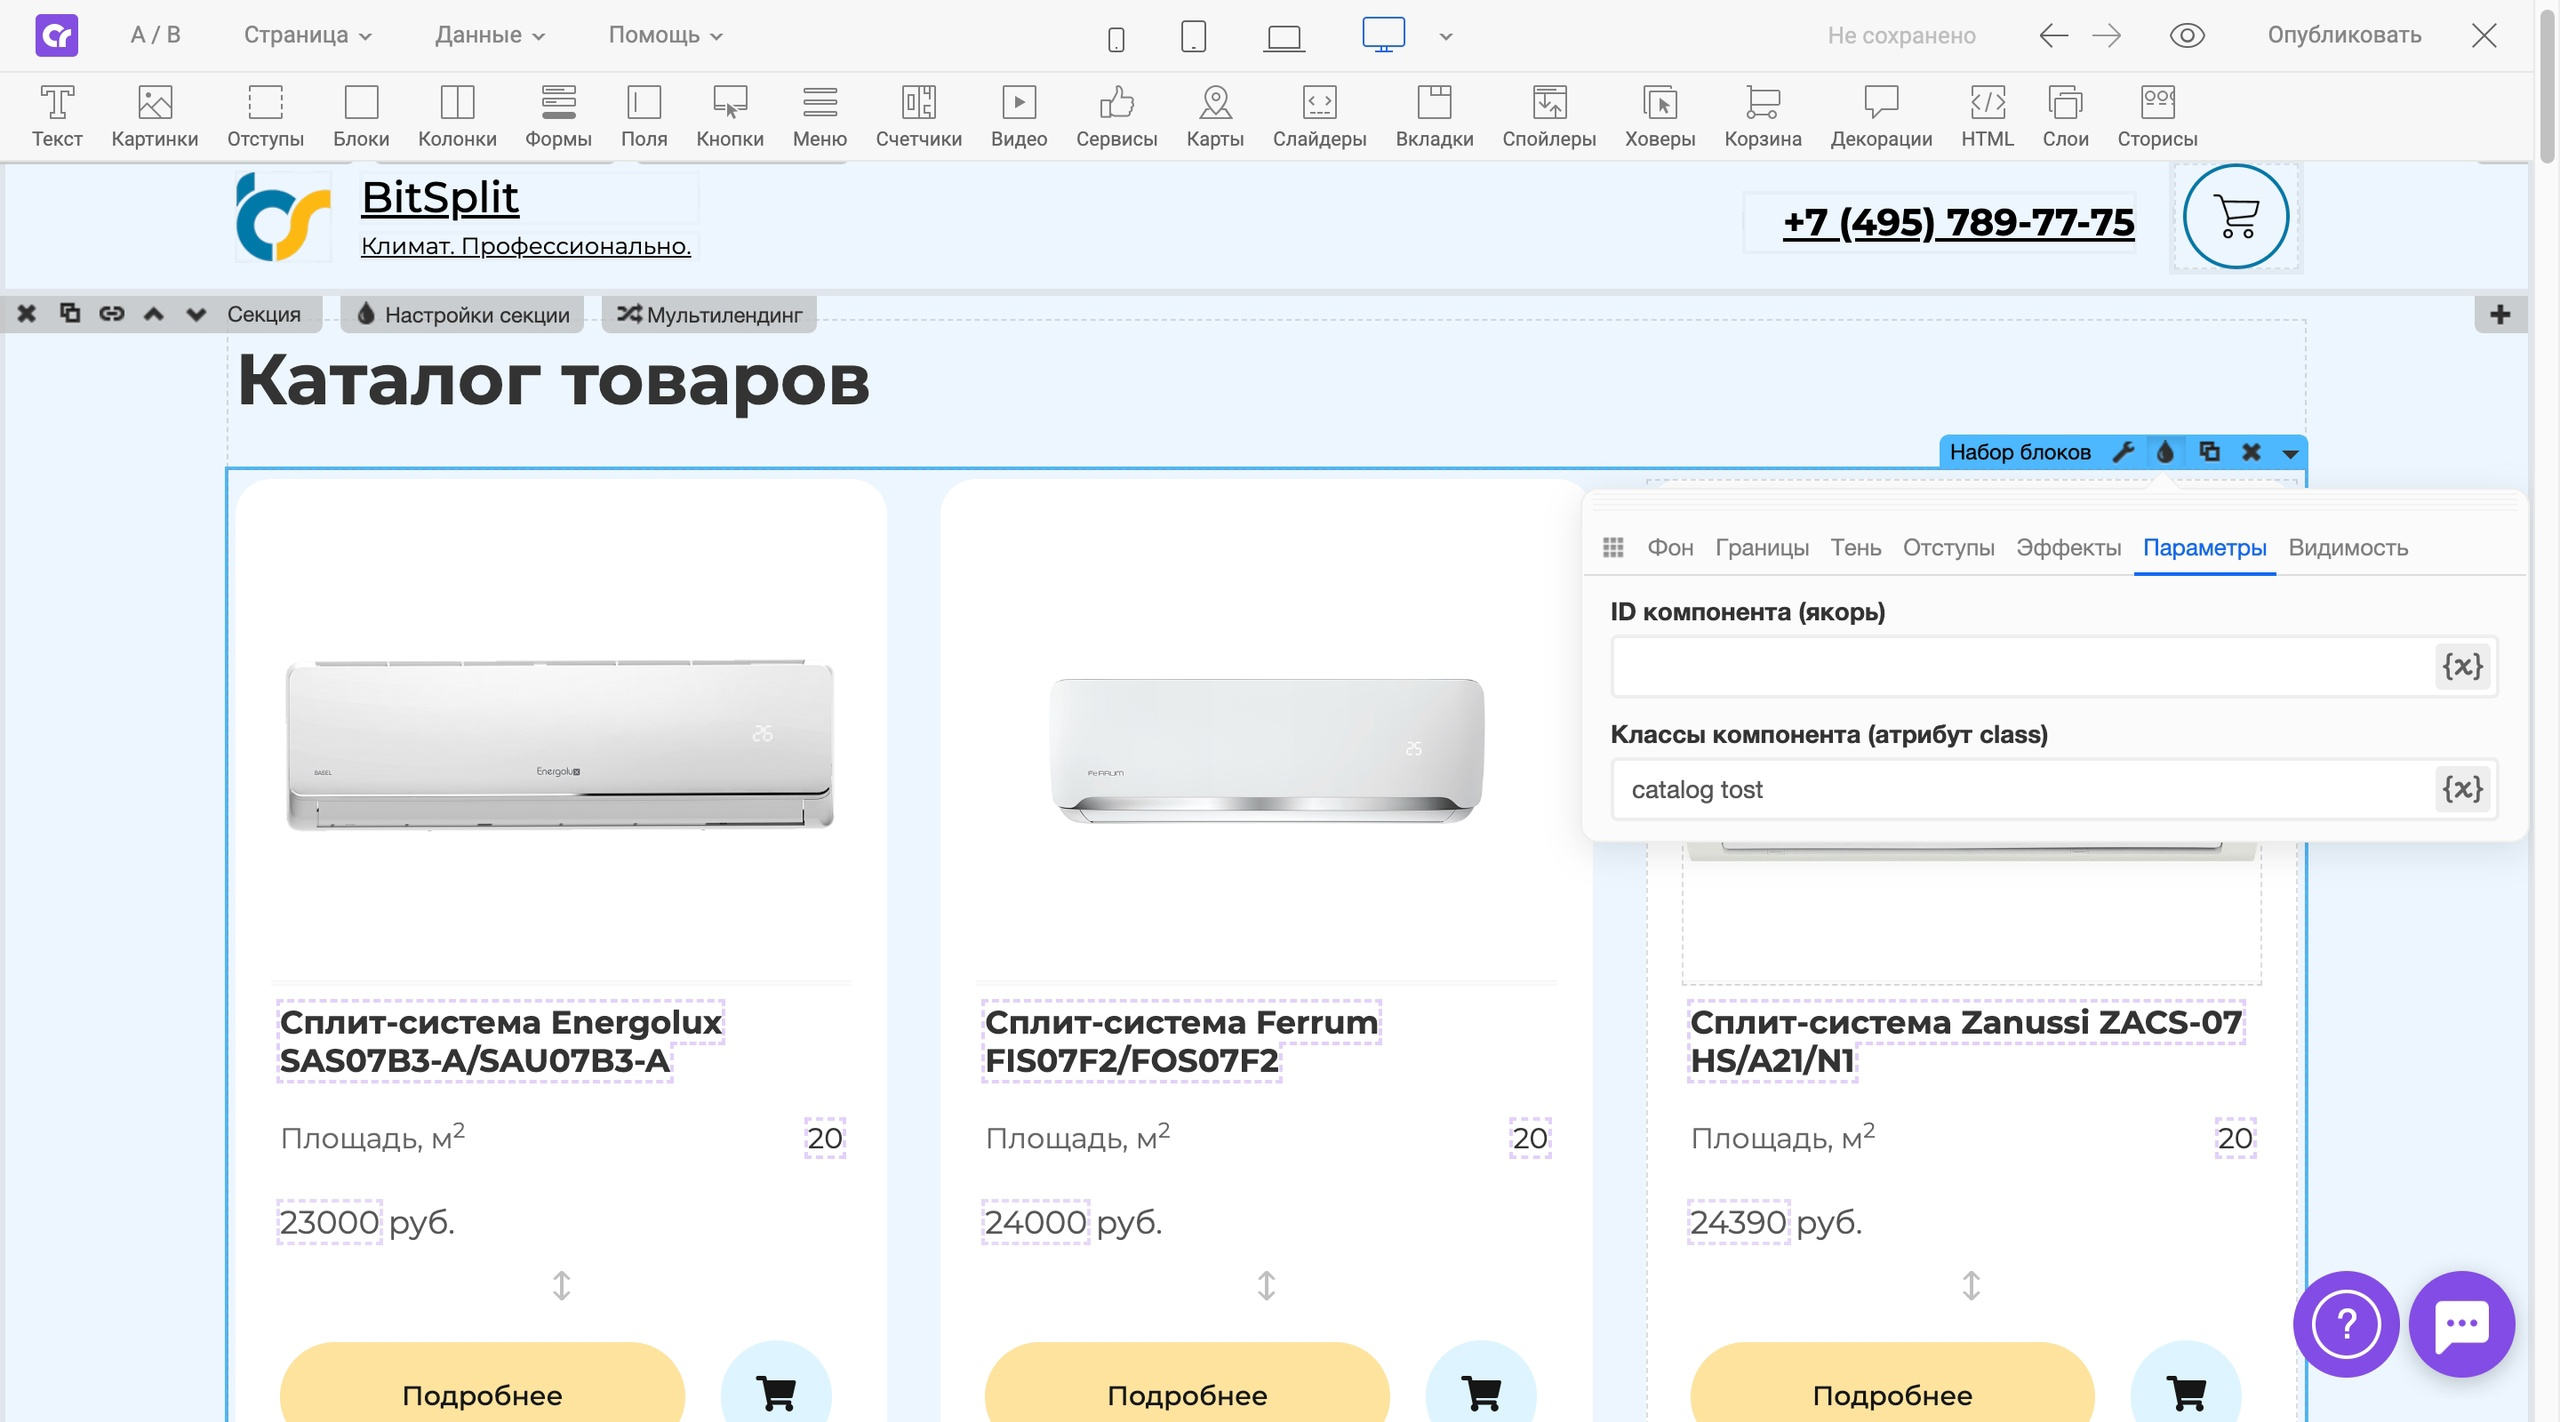Open the Помощь dropdown menu

[665, 35]
